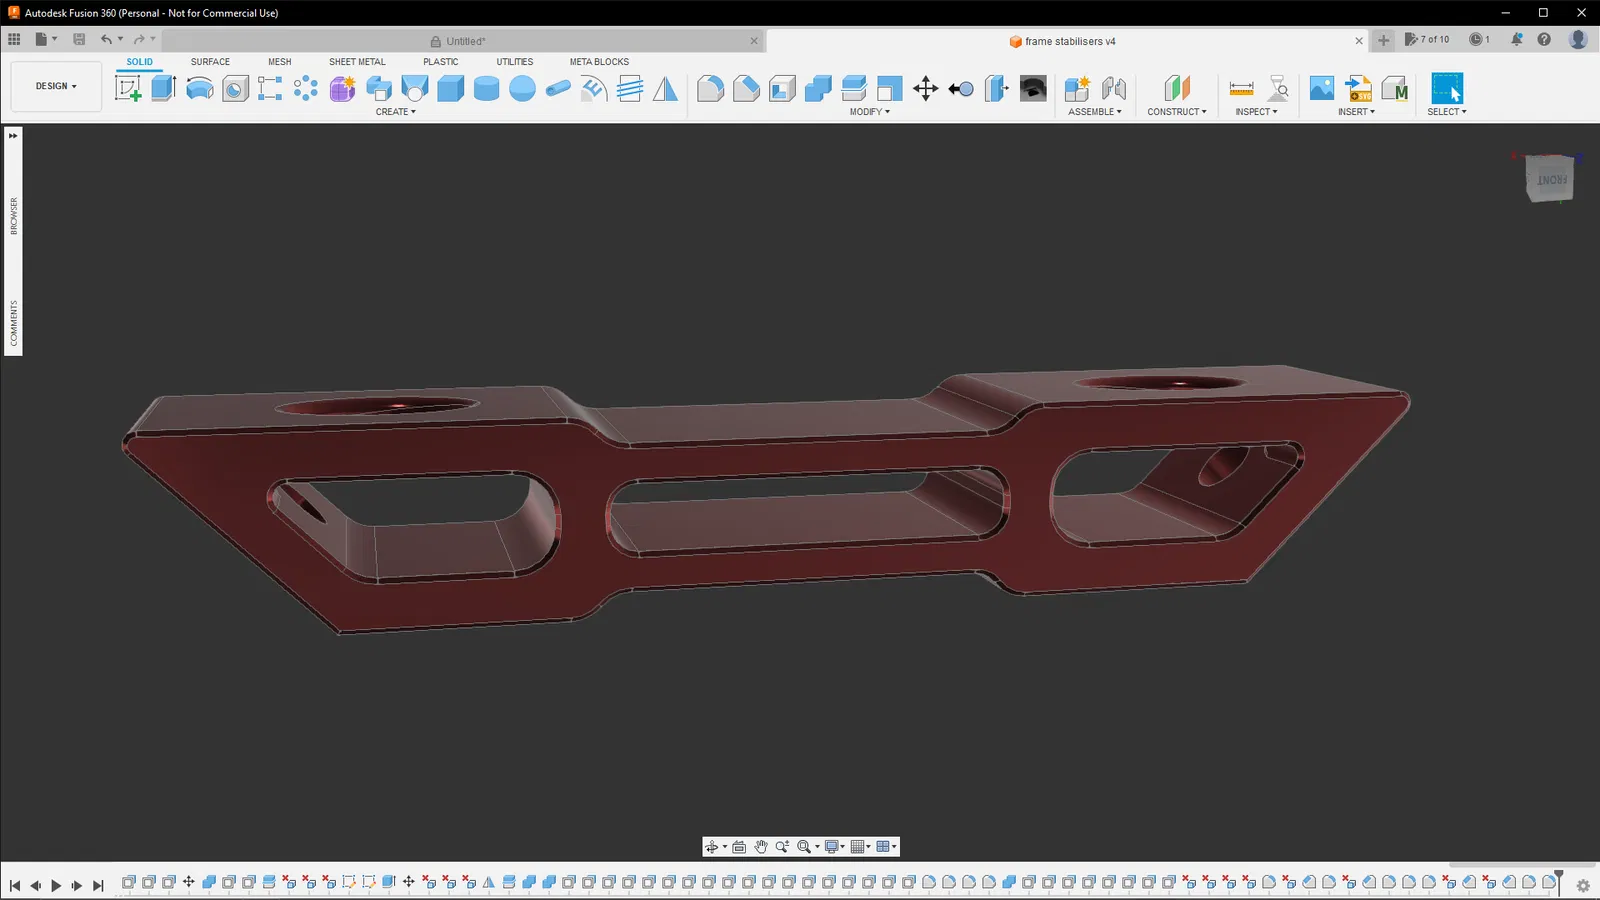Open the File menu dropdown
This screenshot has width=1600, height=900.
click(46, 39)
